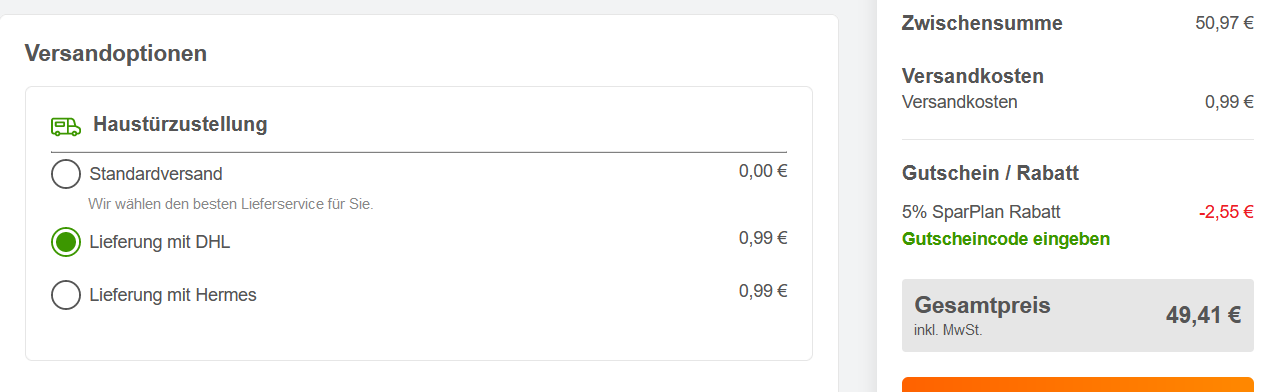Click the Standardversand label text
The width and height of the screenshot is (1276, 392).
coord(156,174)
